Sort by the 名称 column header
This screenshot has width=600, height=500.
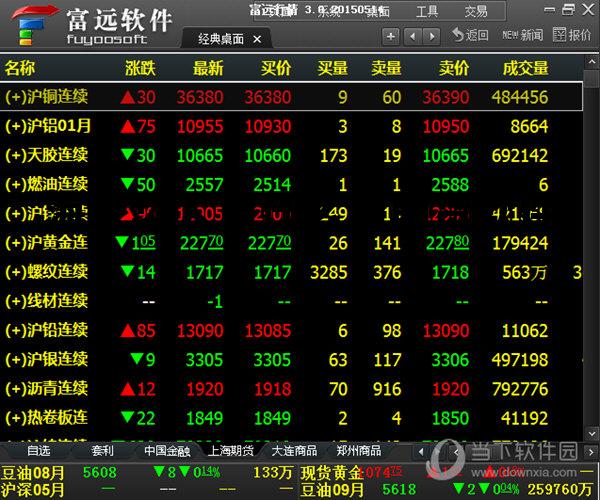(20, 68)
